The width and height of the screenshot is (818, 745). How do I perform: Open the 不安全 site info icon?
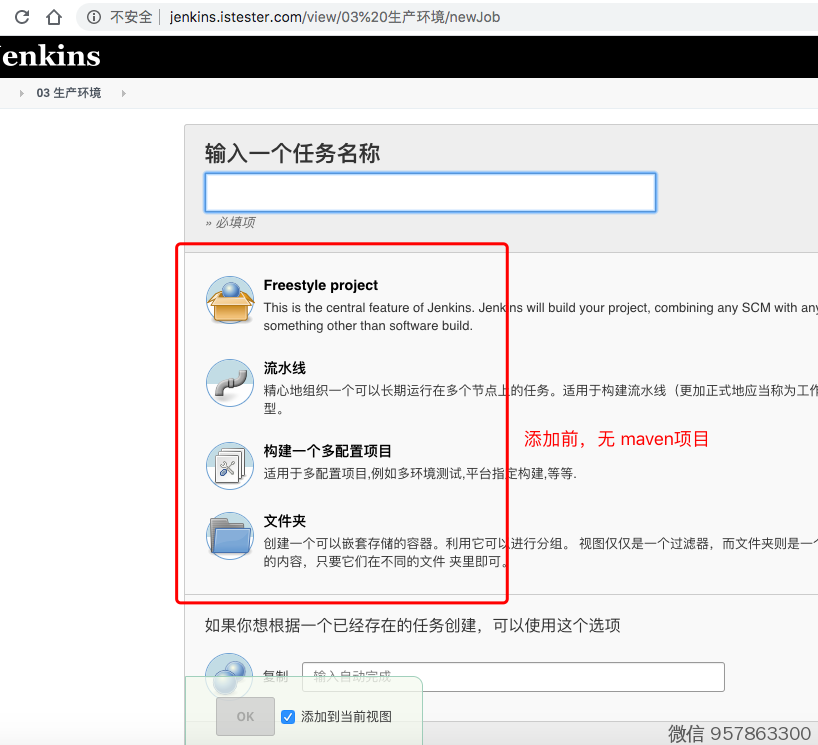click(x=94, y=17)
